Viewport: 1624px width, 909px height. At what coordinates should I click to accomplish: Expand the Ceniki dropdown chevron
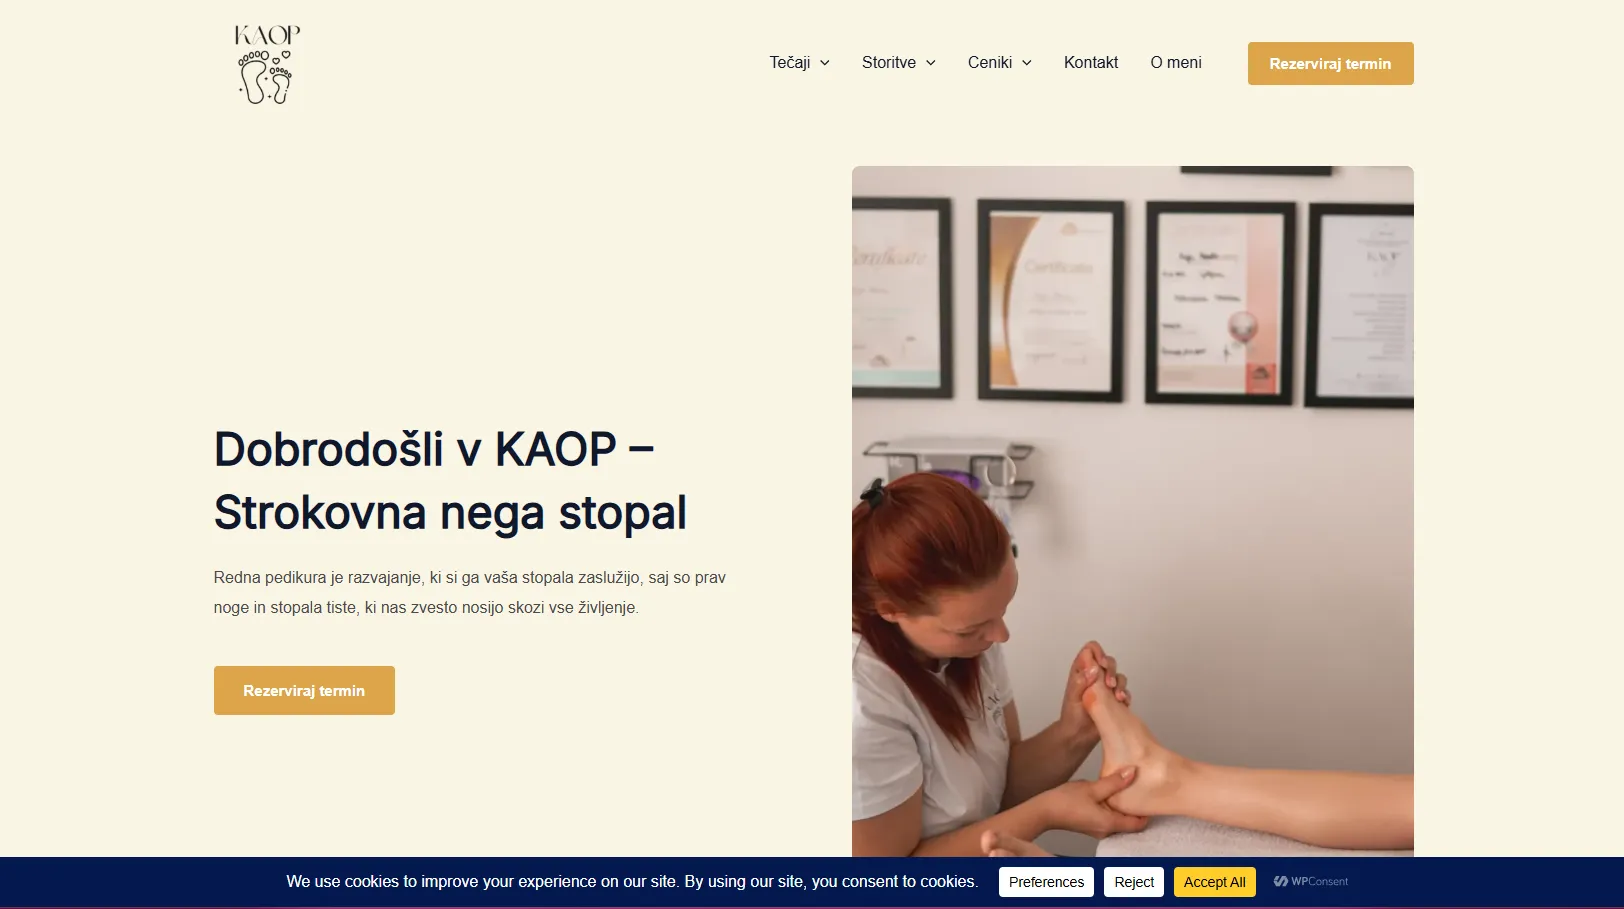pyautogui.click(x=1027, y=63)
